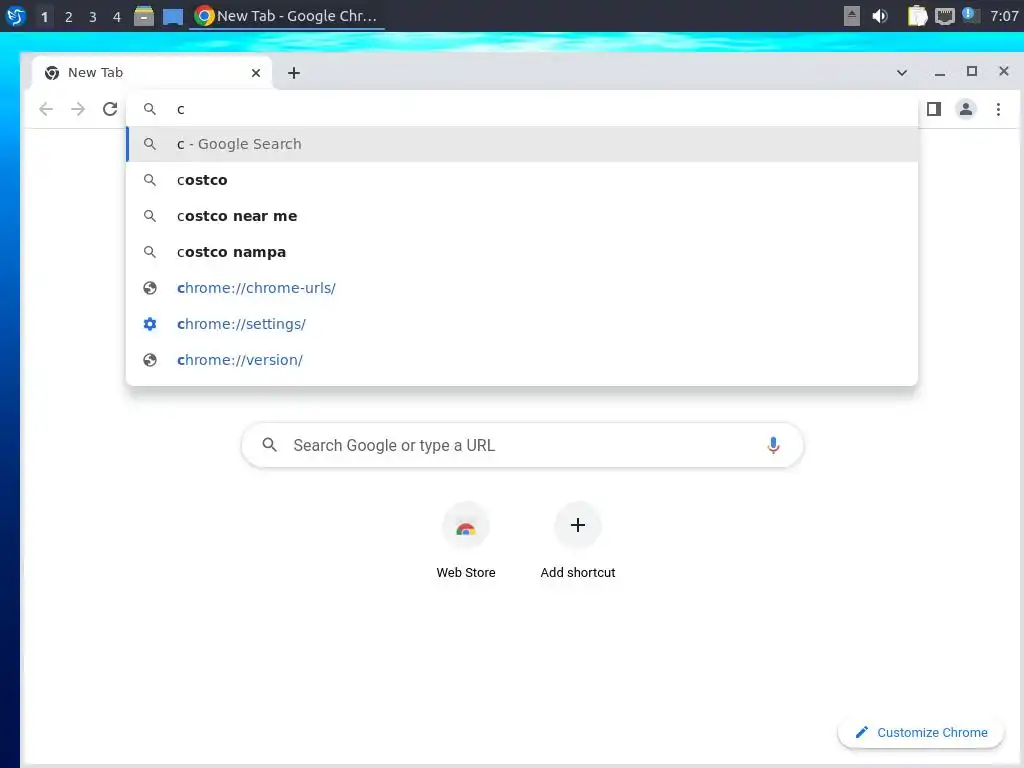Viewport: 1024px width, 768px height.
Task: Click the 7:07 clock
Action: click(1004, 16)
